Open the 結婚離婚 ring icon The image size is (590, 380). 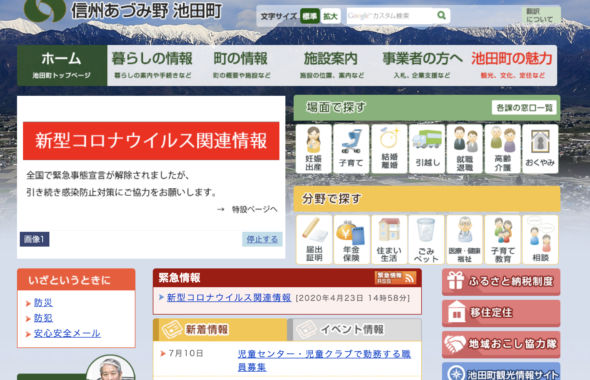pos(389,149)
